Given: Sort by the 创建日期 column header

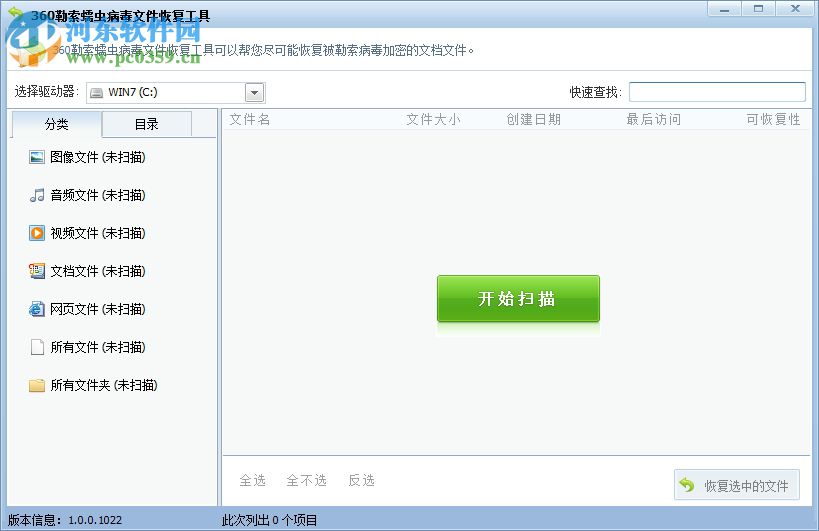Looking at the screenshot, I should coord(533,120).
